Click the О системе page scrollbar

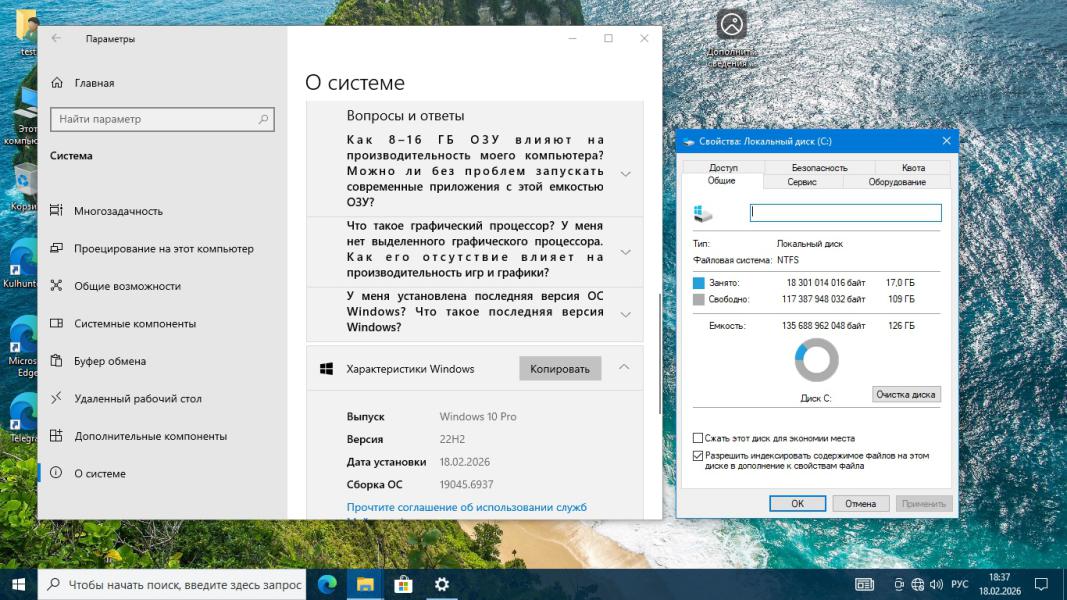pos(657,350)
